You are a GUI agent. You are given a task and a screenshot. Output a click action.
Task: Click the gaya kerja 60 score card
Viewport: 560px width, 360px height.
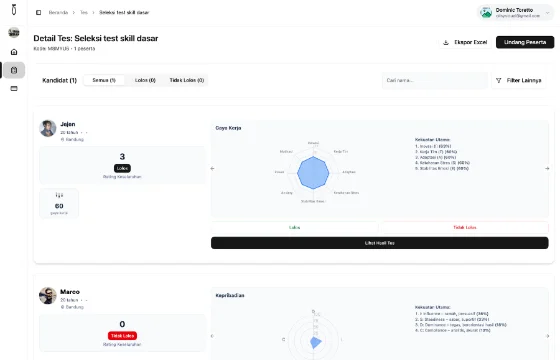(x=59, y=203)
